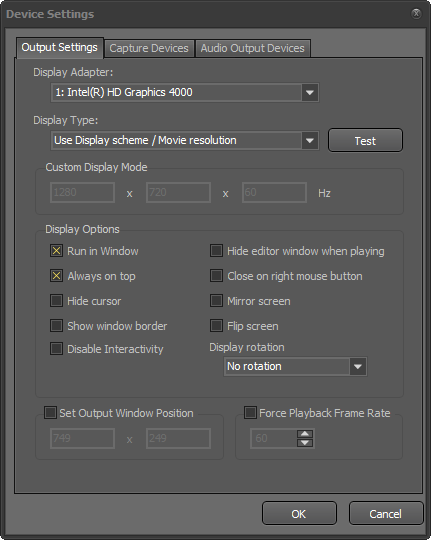
Task: Tick the Flip screen checkbox
Action: coord(216,325)
